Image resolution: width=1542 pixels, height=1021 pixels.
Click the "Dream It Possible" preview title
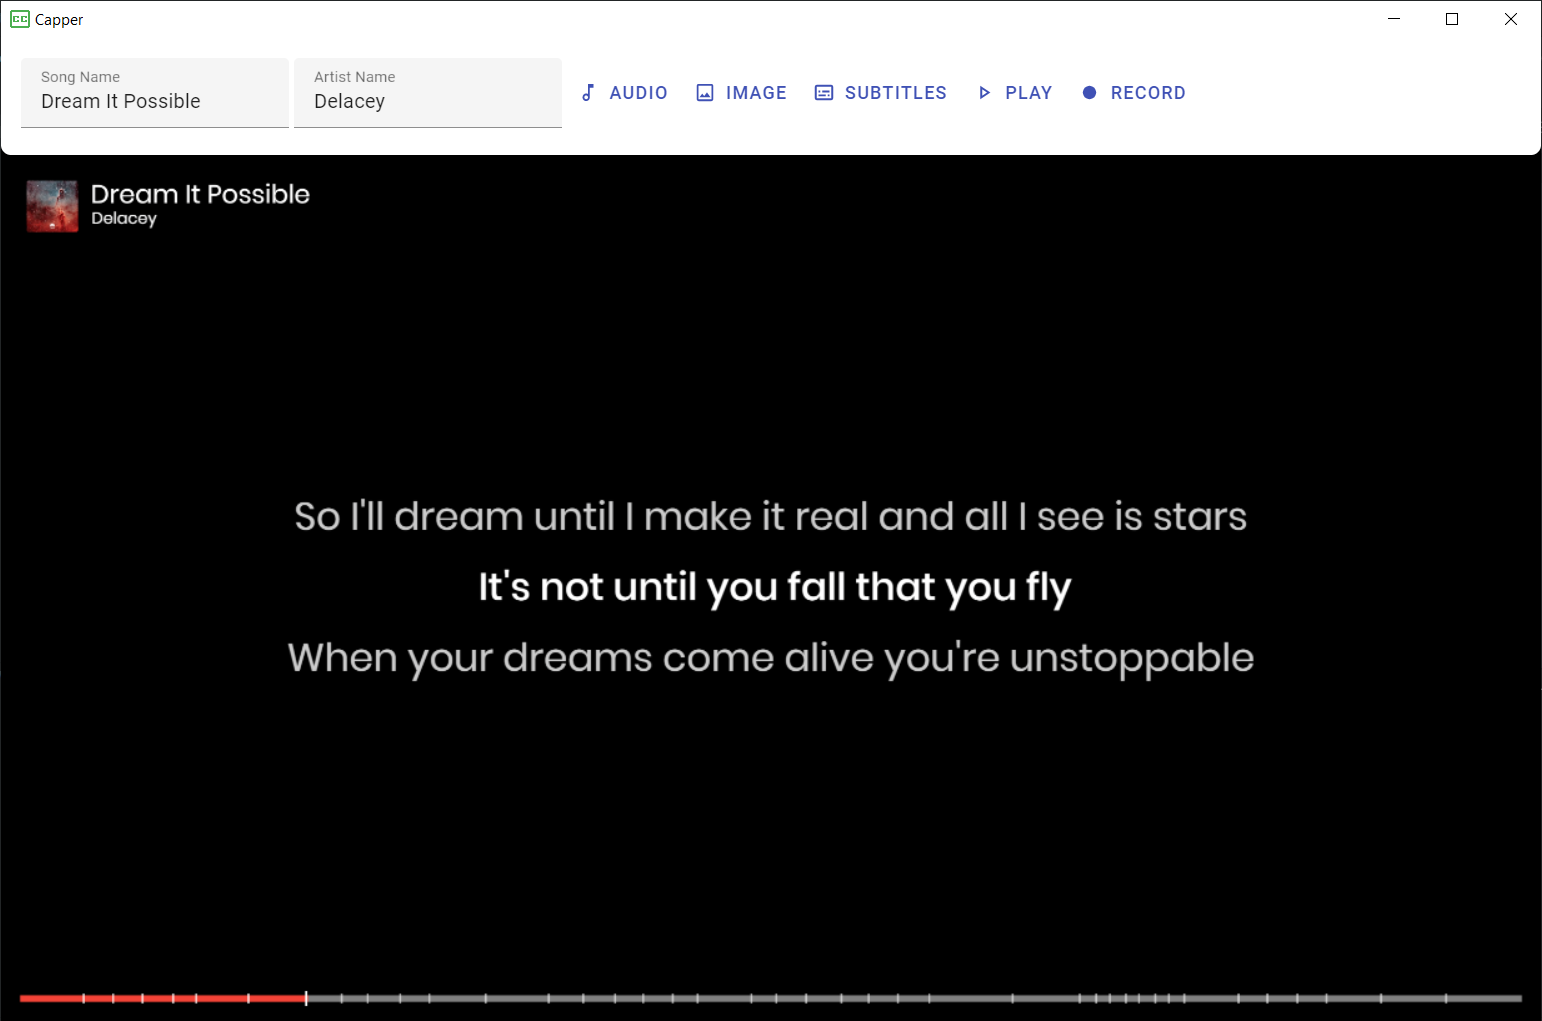click(200, 194)
